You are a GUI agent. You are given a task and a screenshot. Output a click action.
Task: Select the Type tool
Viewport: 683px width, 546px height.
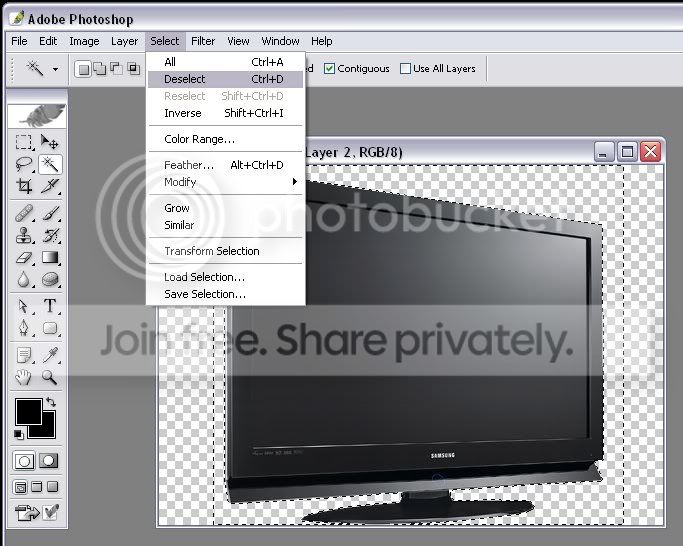click(50, 306)
